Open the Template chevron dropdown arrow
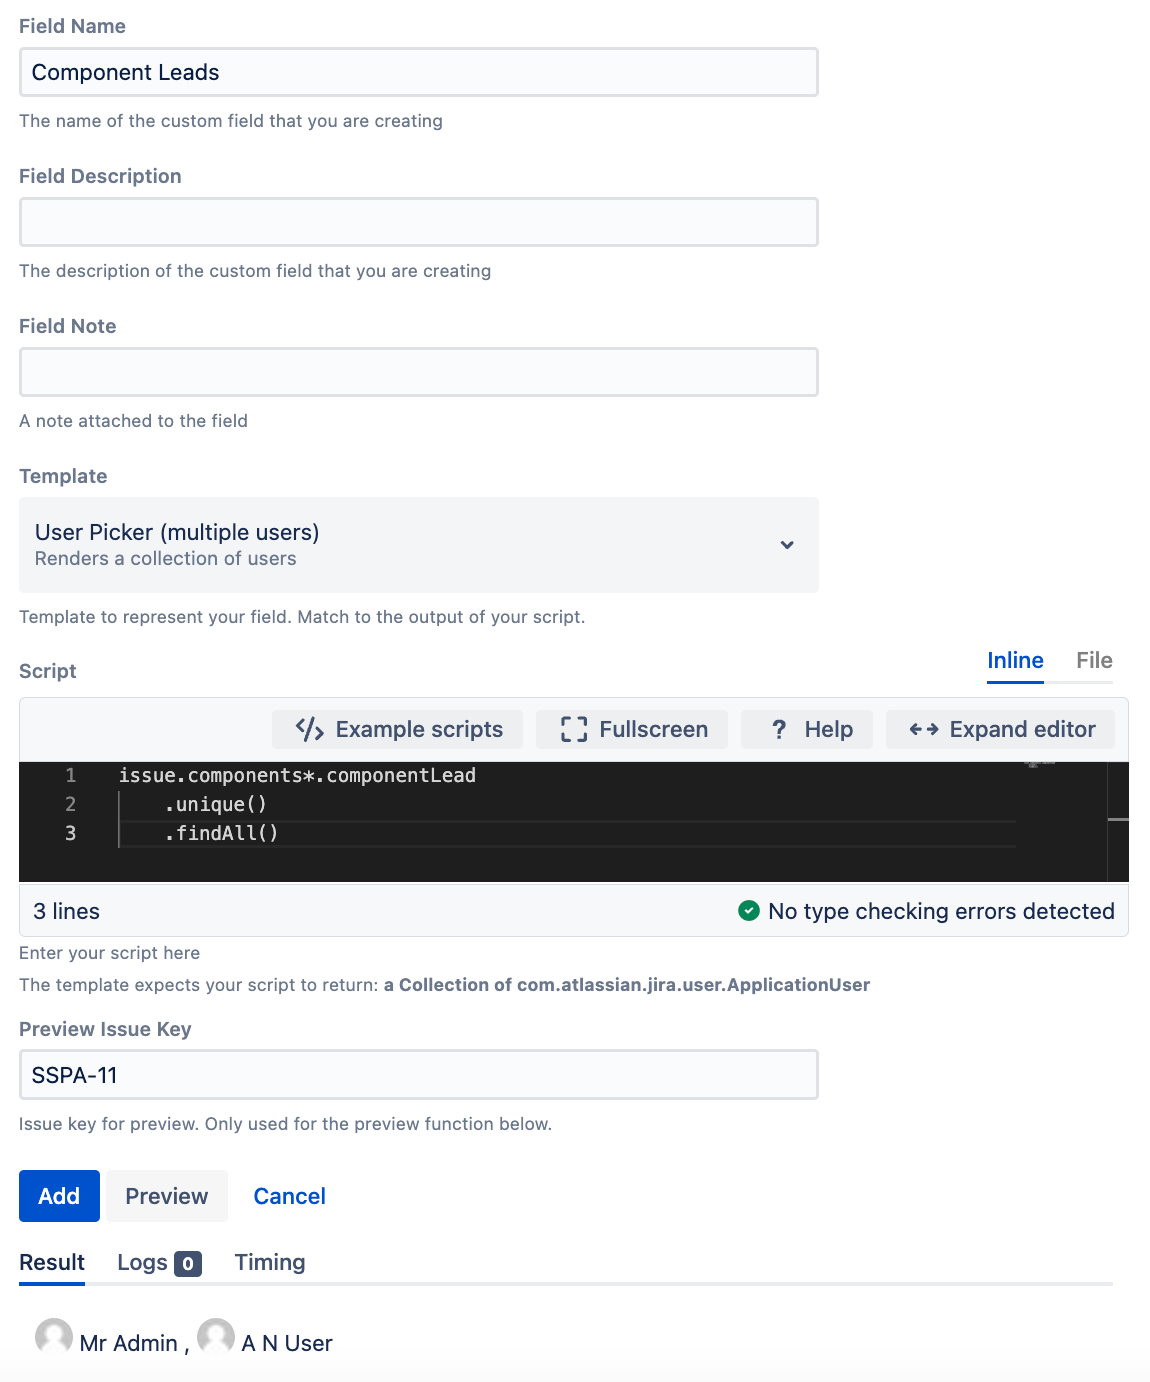Image resolution: width=1150 pixels, height=1382 pixels. (x=787, y=545)
